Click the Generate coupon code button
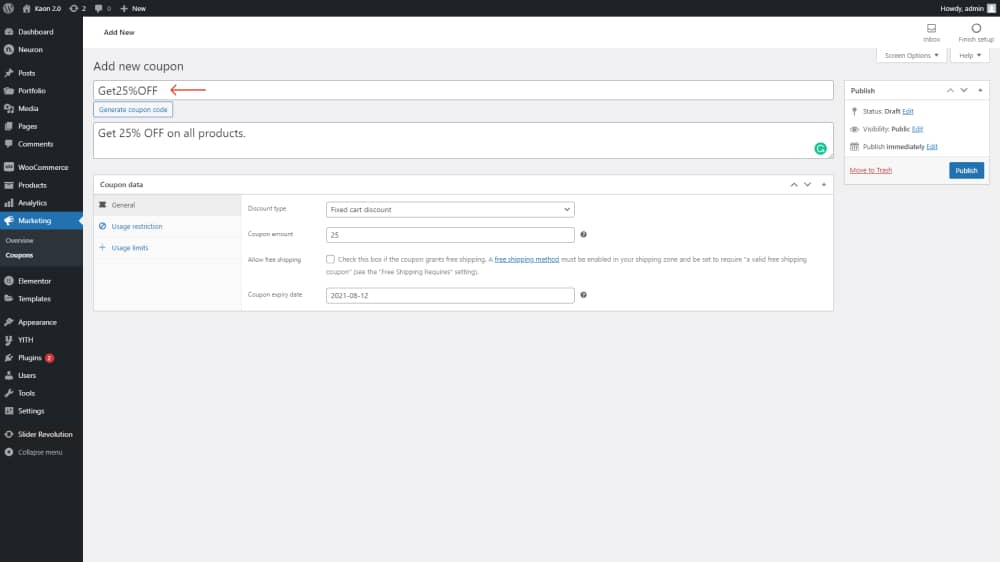This screenshot has width=1000, height=562. 134,109
